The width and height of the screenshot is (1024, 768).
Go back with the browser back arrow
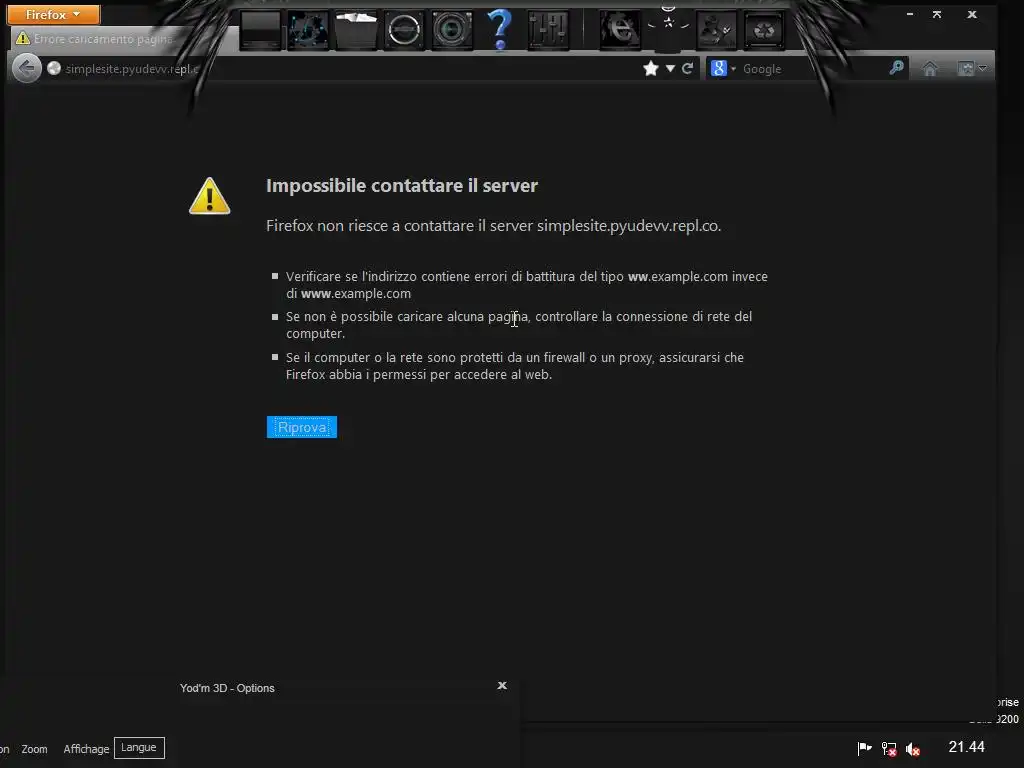point(27,68)
